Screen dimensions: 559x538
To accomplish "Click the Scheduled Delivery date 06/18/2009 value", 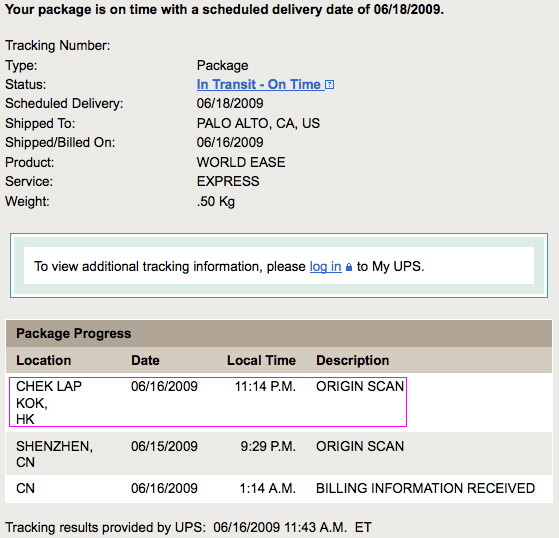I will point(230,103).
